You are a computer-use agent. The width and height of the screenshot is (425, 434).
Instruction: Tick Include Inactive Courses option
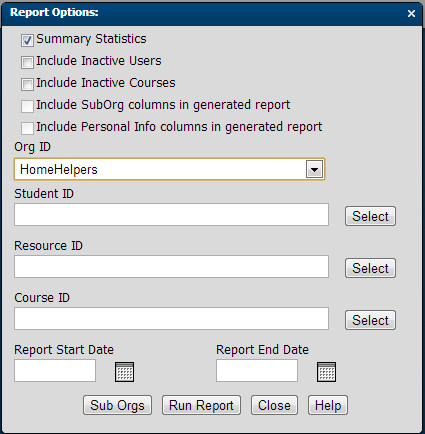point(27,84)
